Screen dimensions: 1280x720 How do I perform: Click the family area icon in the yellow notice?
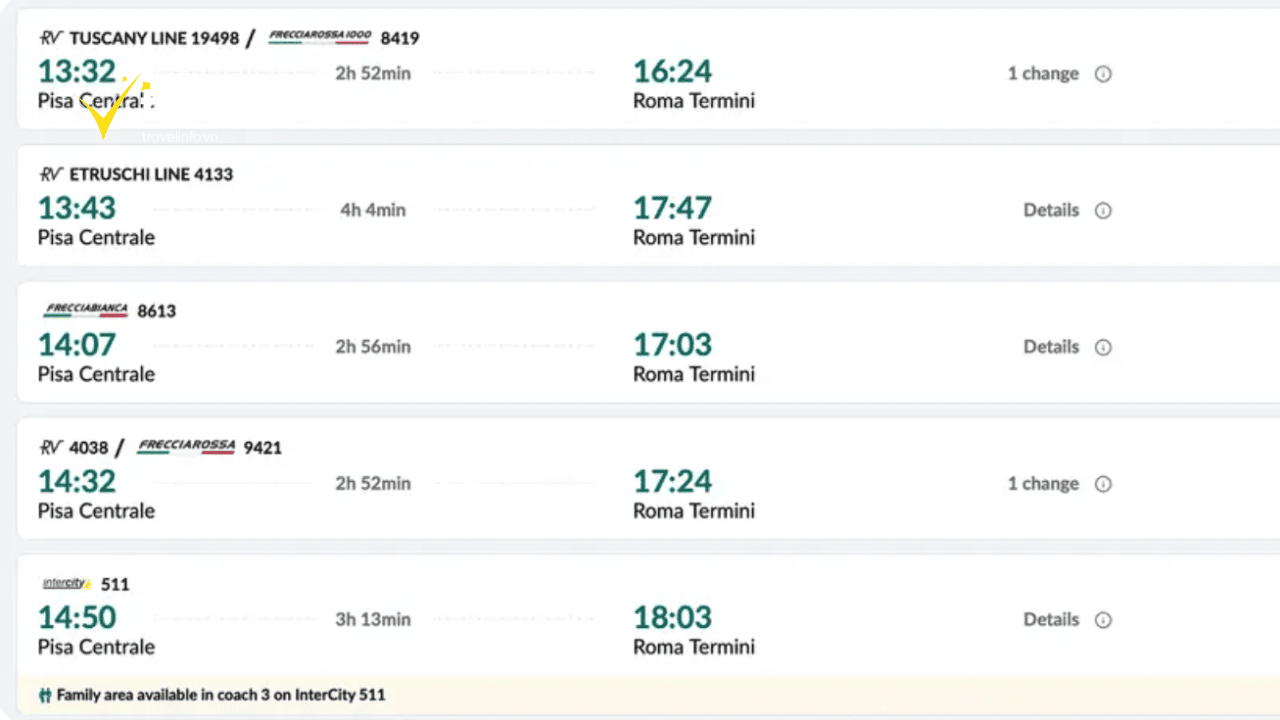[x=45, y=695]
